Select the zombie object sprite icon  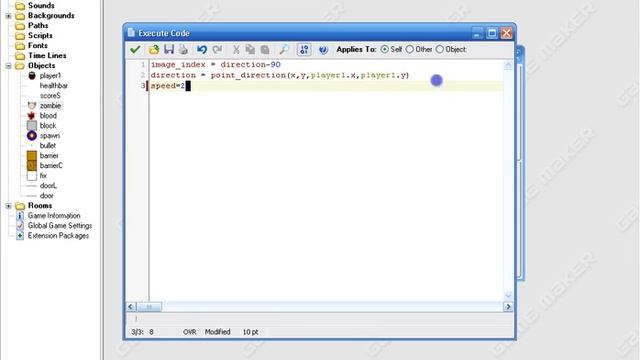point(32,105)
